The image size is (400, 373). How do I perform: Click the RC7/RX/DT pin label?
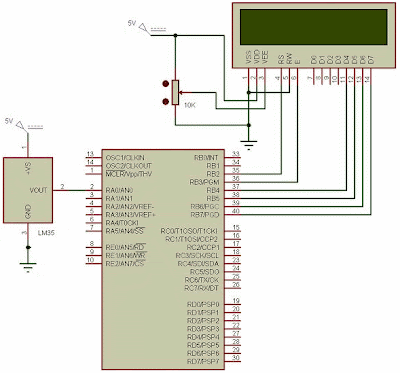[202, 288]
